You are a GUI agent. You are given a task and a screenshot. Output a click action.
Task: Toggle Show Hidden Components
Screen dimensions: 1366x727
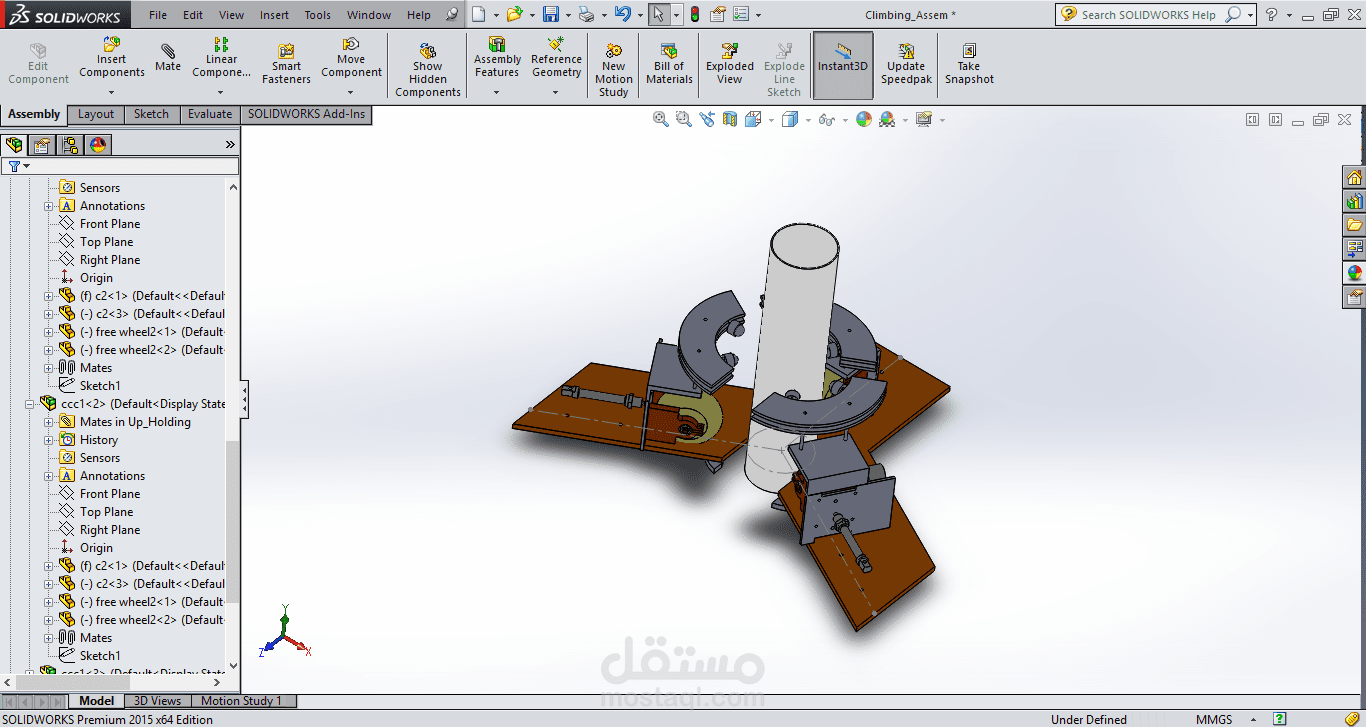[427, 60]
